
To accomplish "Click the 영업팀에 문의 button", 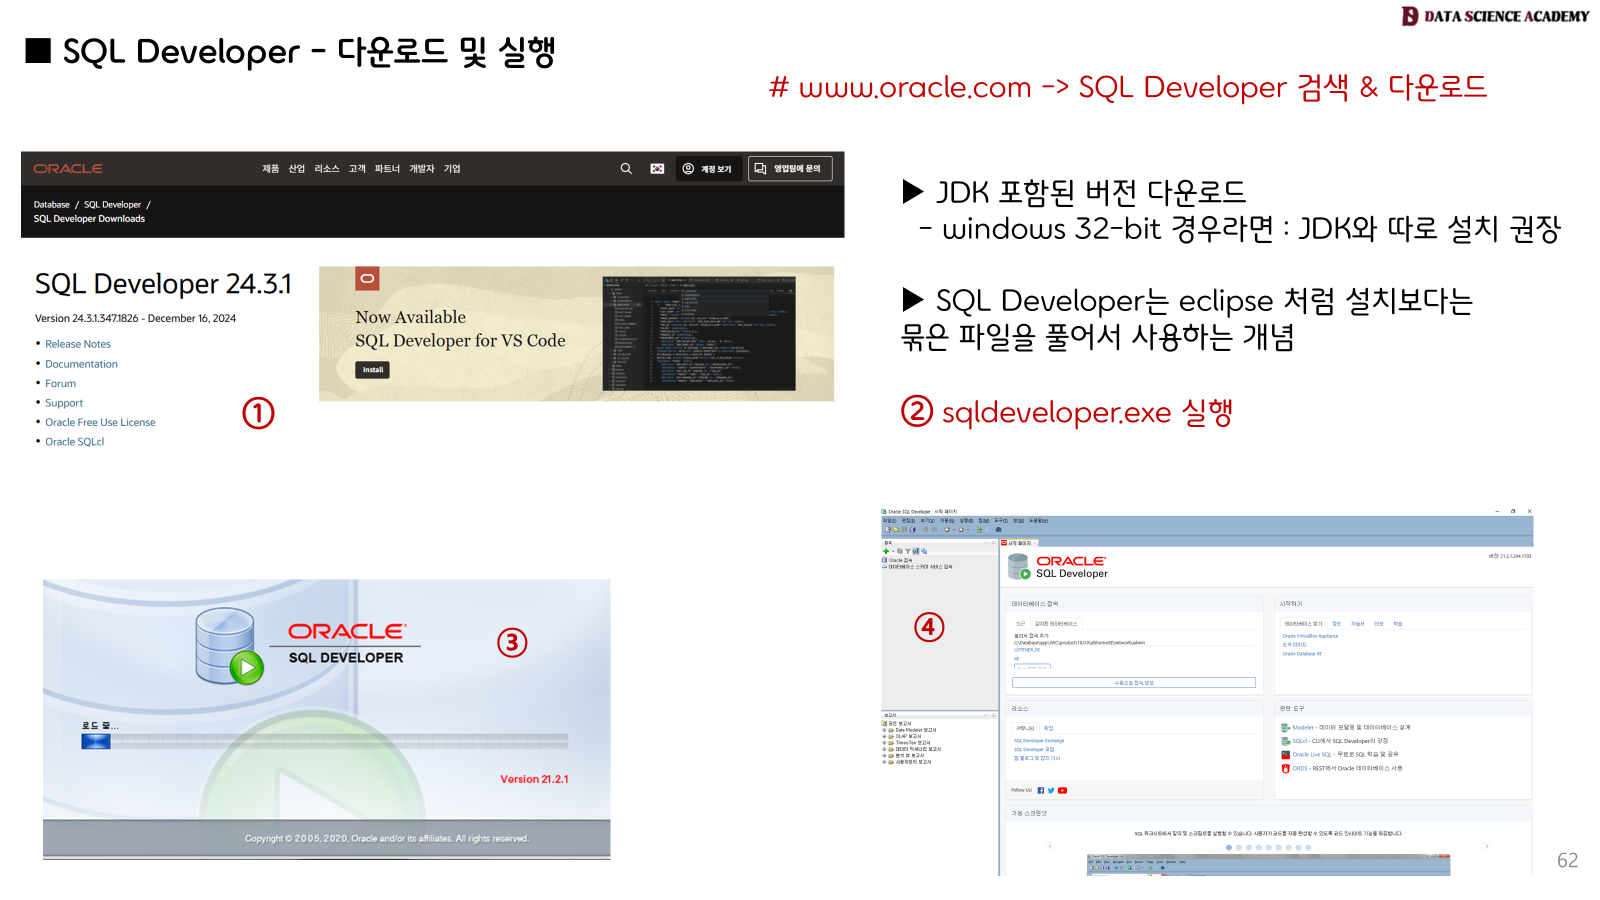I will (790, 169).
